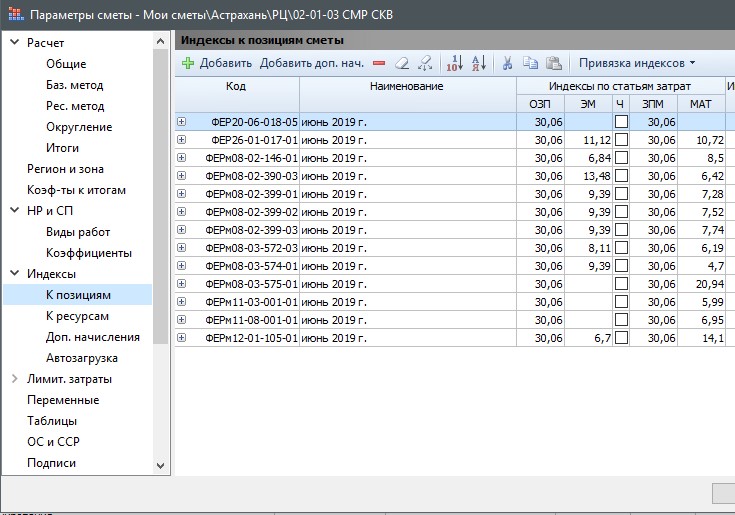Click the copy icon in toolbar
The height and width of the screenshot is (515, 735).
click(530, 63)
